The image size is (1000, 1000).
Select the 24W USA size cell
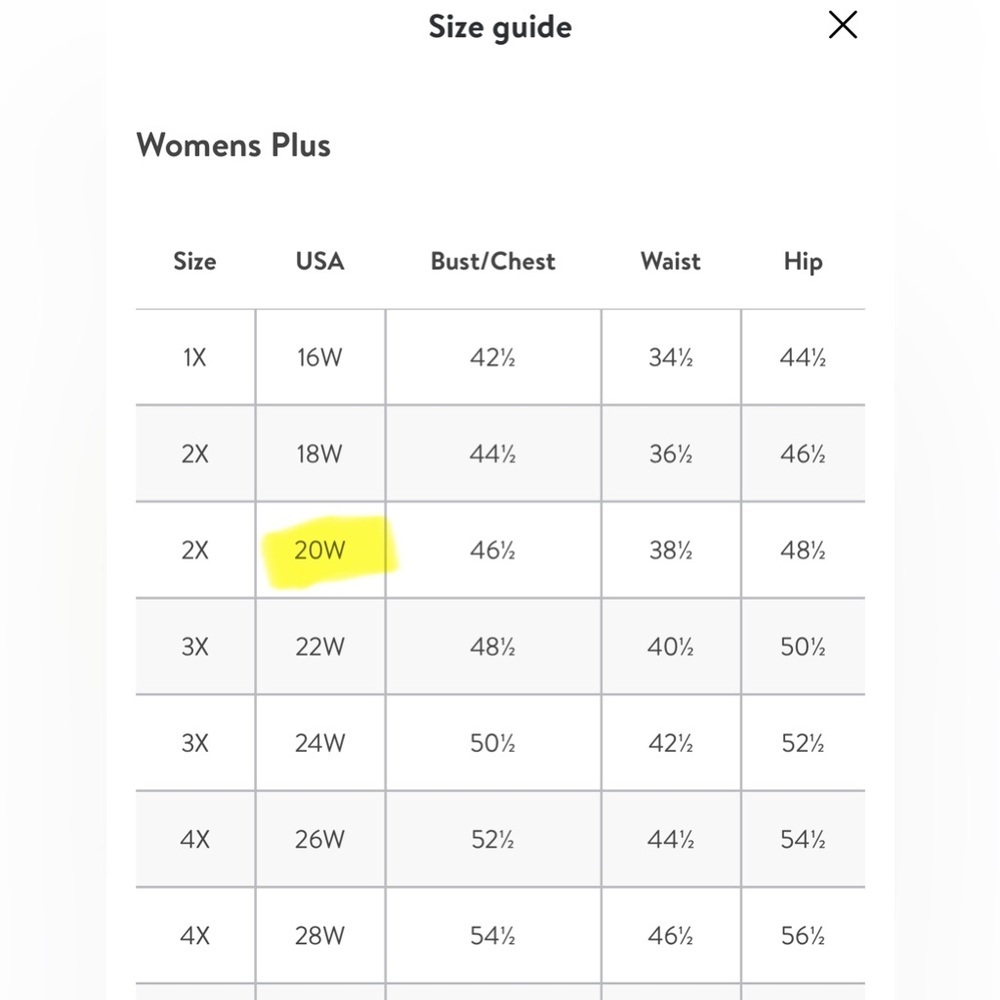tap(320, 743)
